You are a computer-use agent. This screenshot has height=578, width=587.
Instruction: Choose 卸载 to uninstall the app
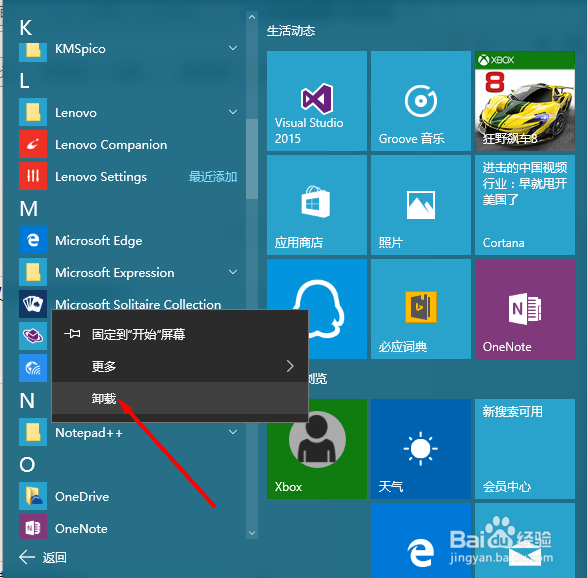coord(180,398)
